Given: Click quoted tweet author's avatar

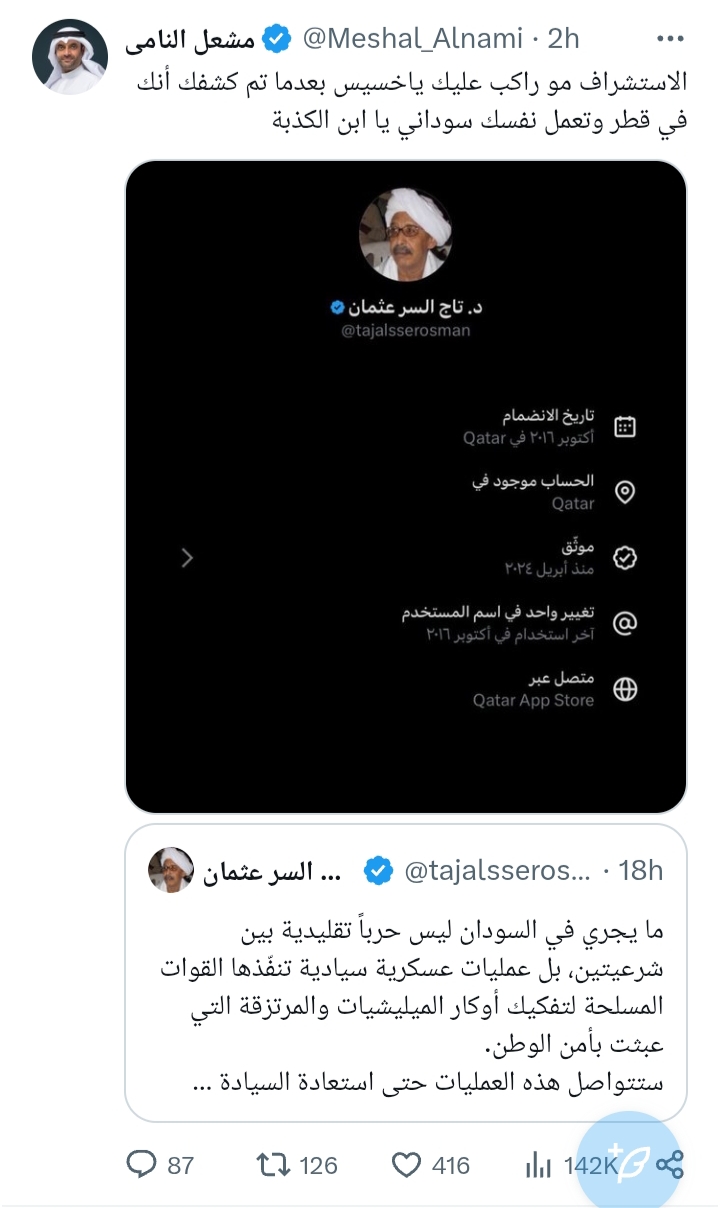Looking at the screenshot, I should [x=171, y=870].
